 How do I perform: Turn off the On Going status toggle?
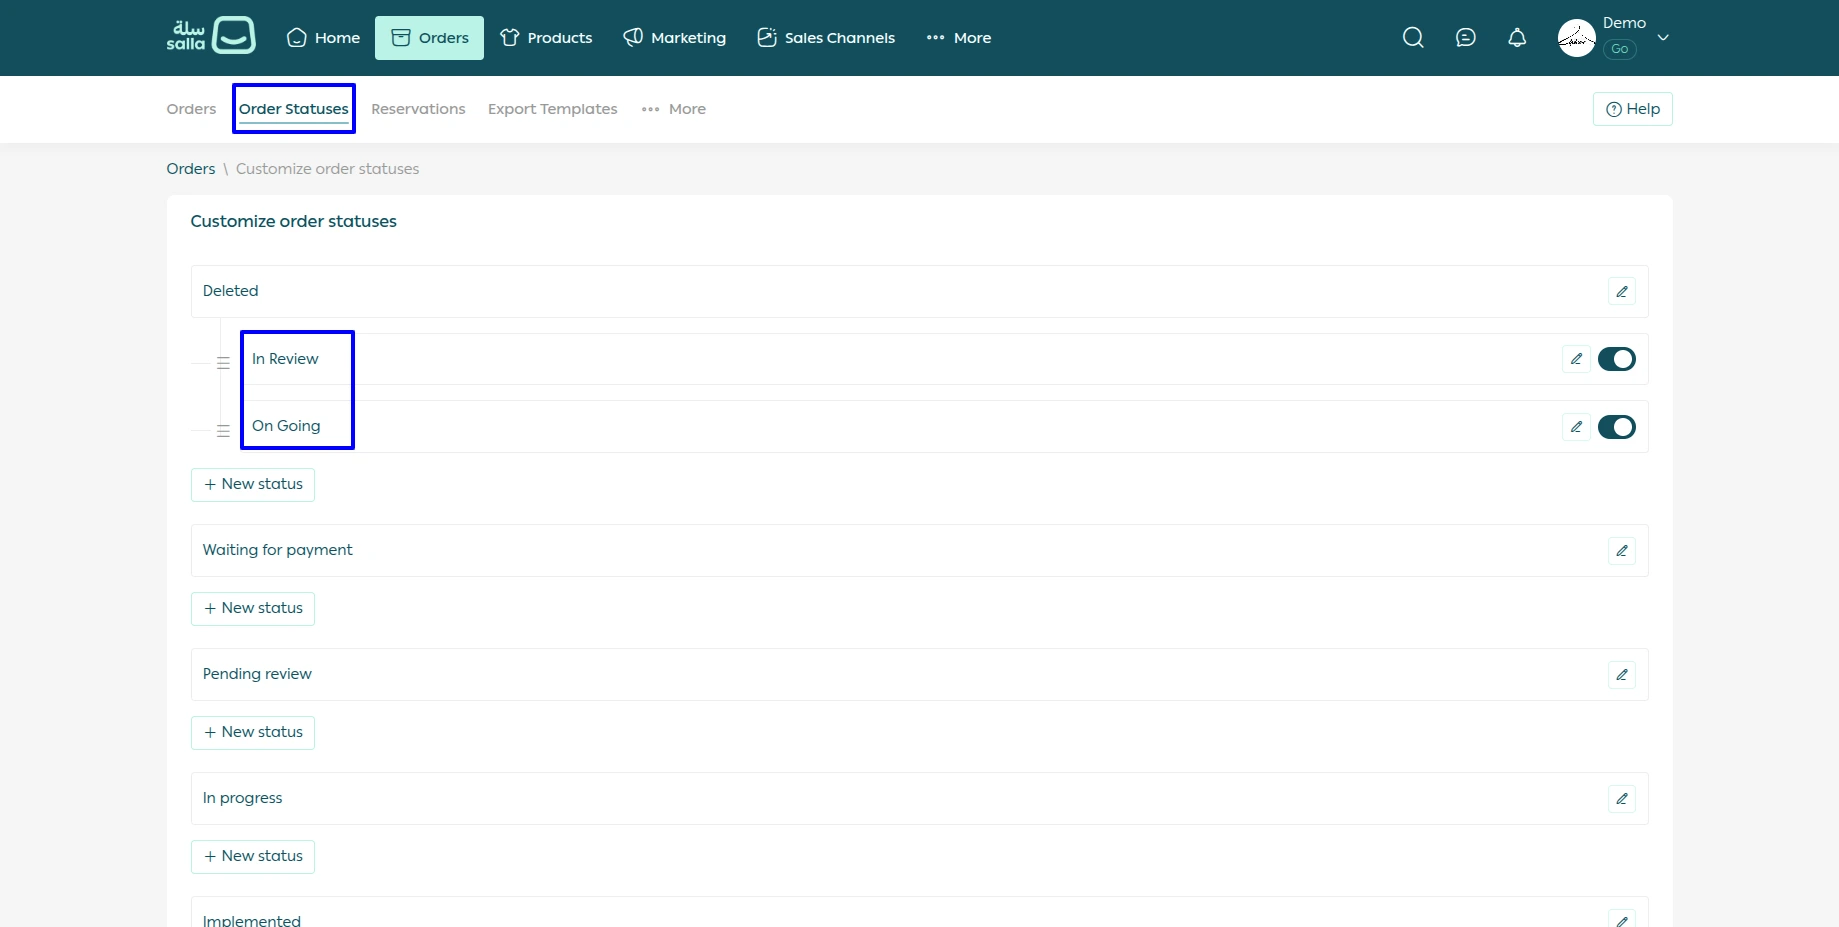[x=1616, y=427]
